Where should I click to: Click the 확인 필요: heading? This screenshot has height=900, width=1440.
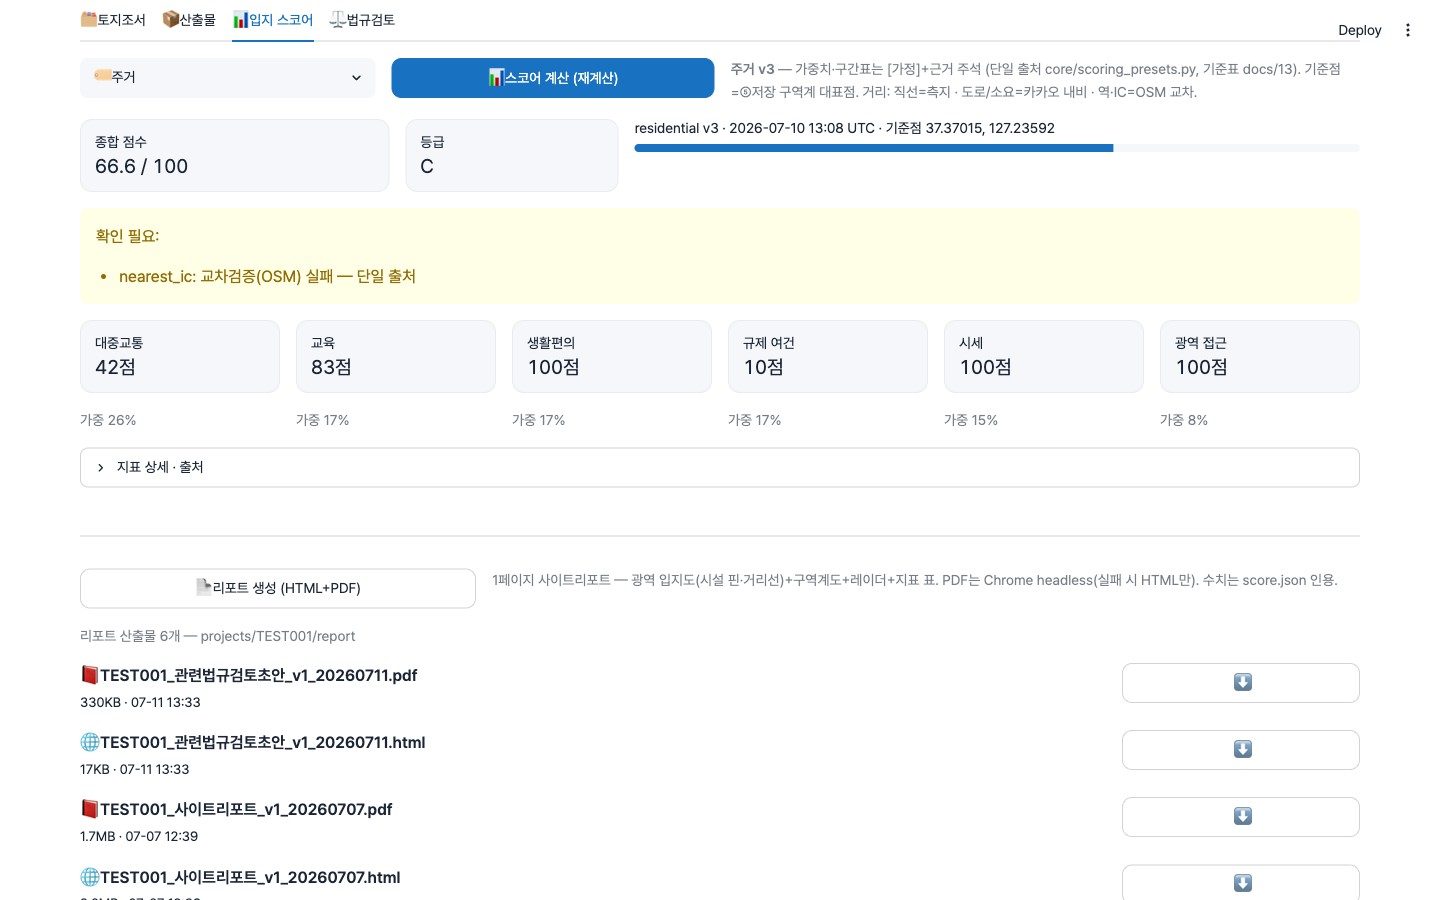(x=127, y=236)
